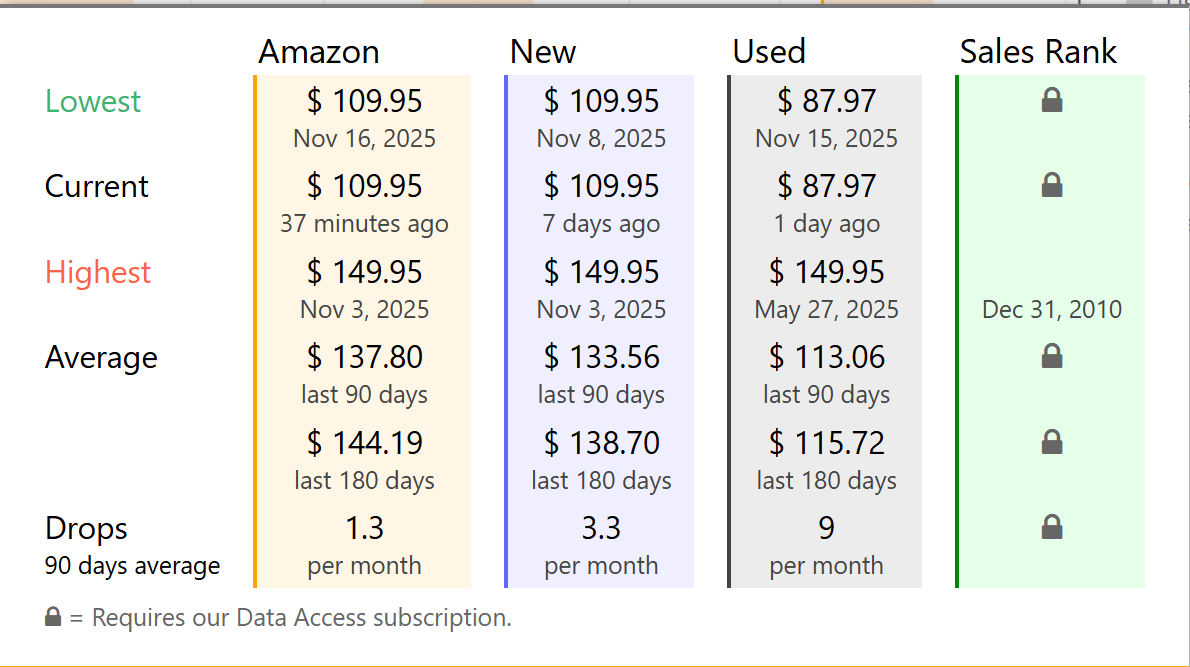The image size is (1190, 667).
Task: Click the Sales Rank lock for 180 days average
Action: point(1051,442)
